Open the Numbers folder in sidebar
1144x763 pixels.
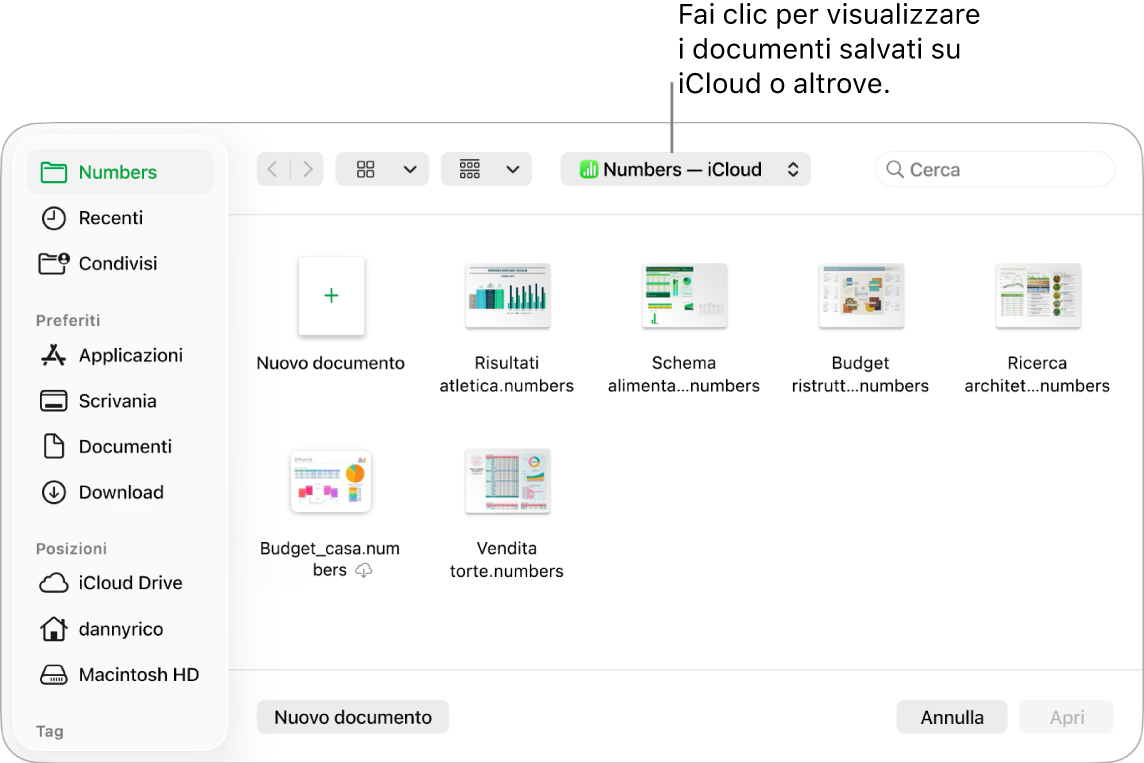(x=120, y=172)
